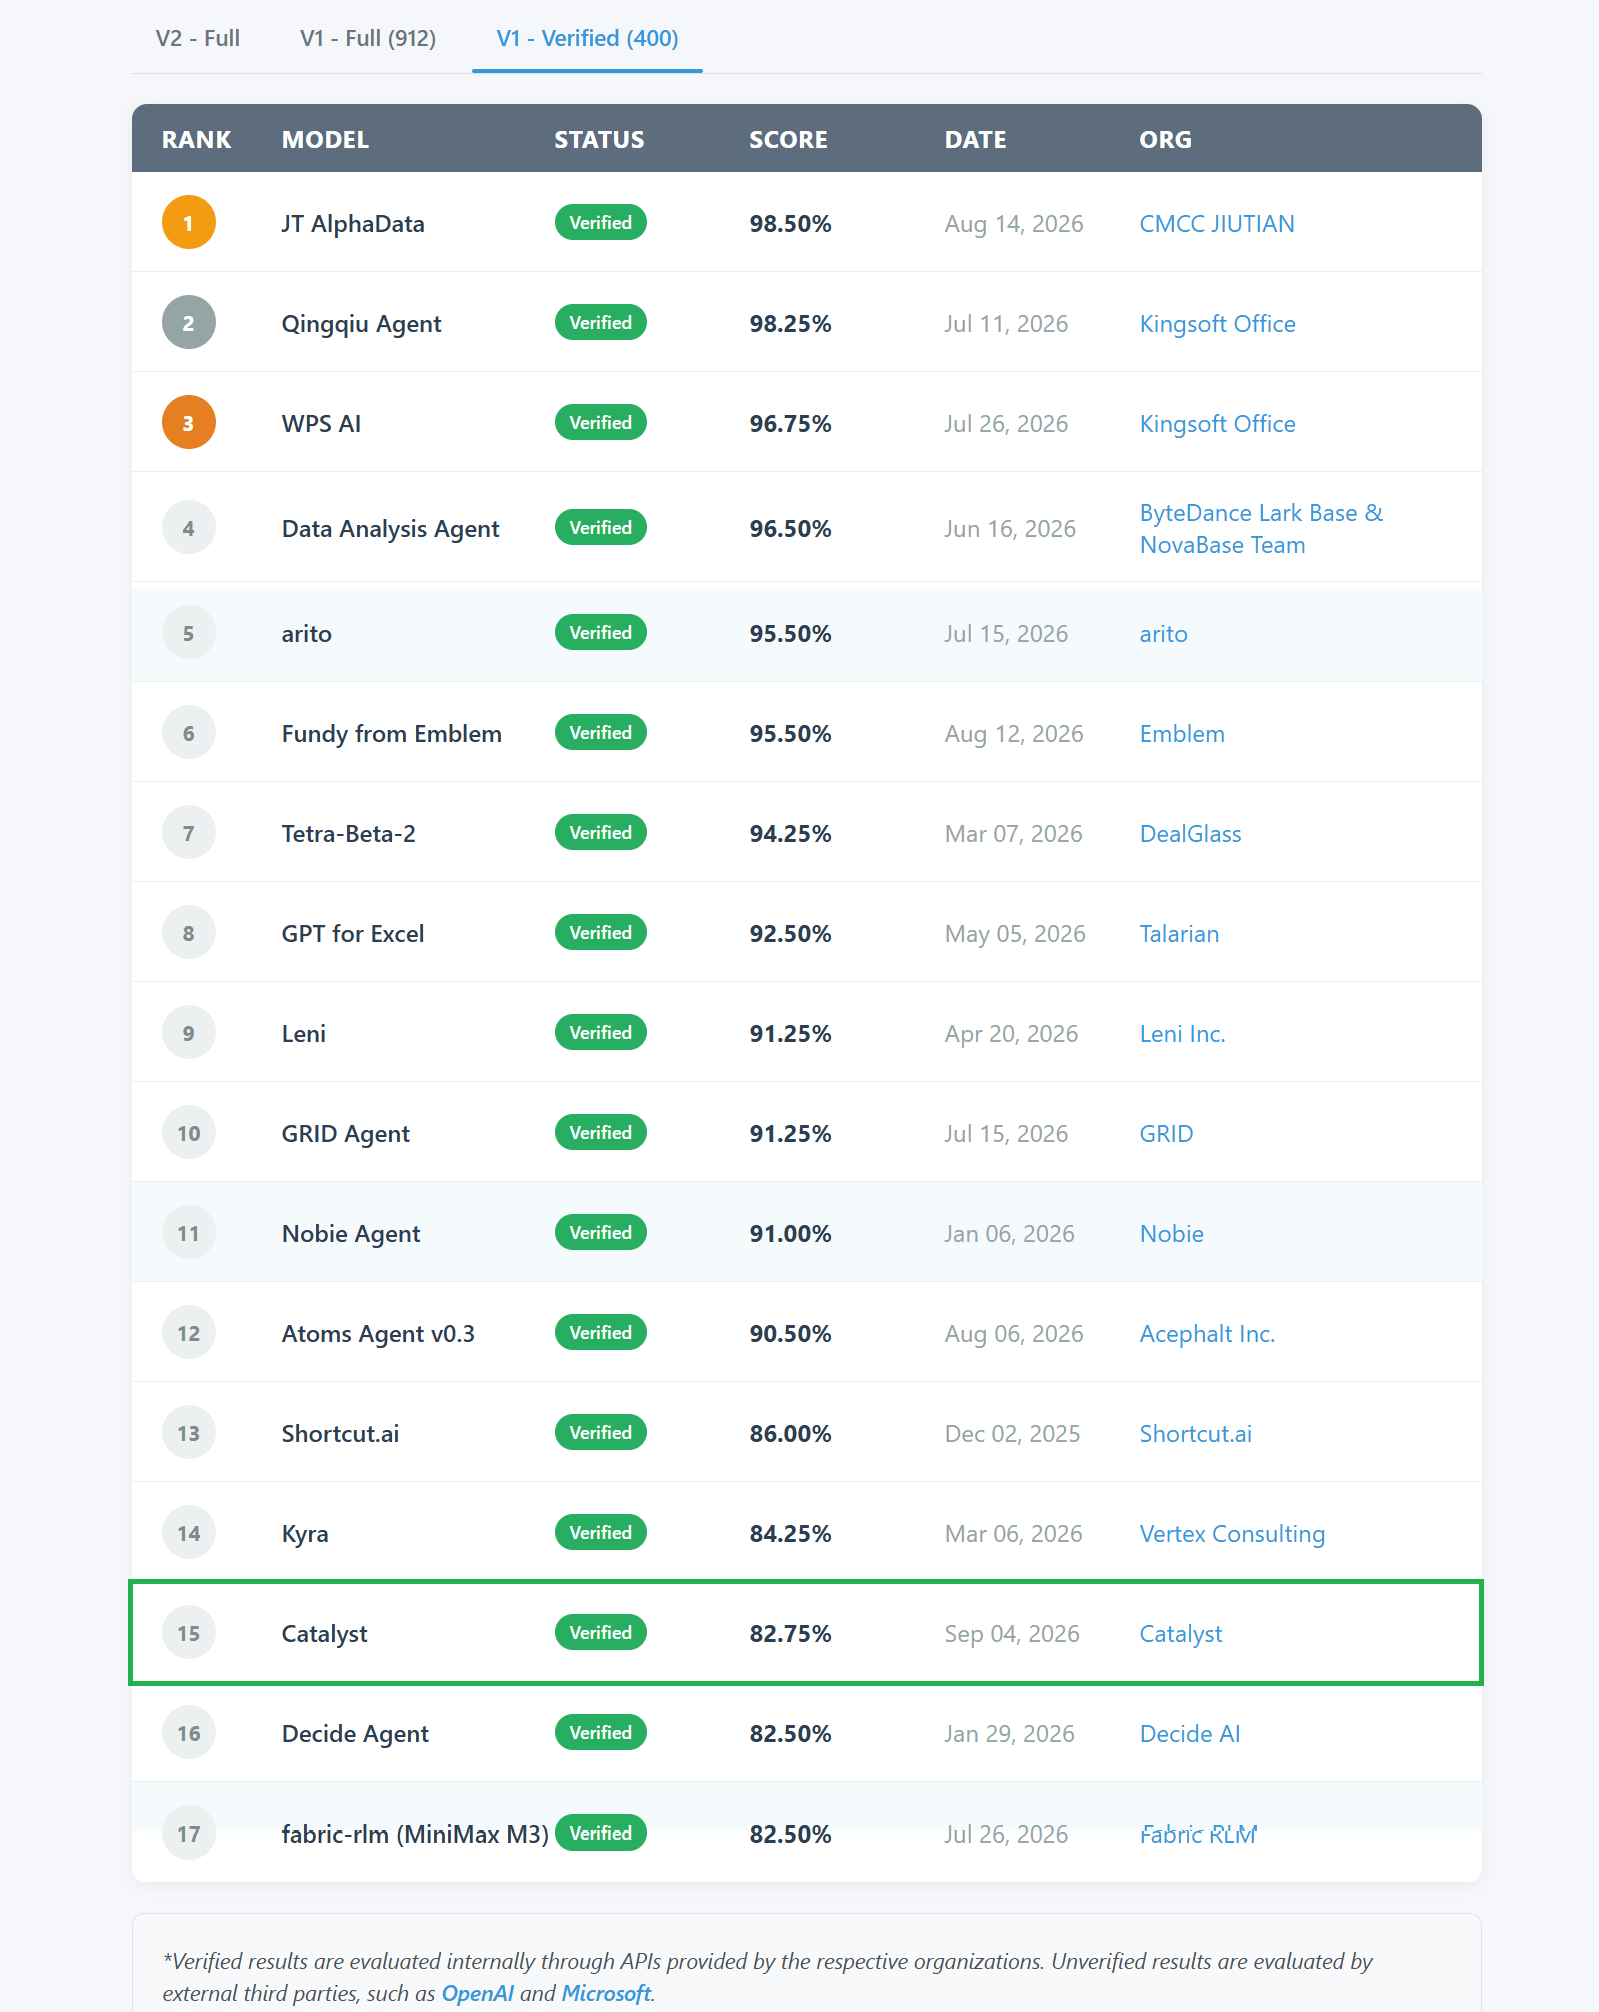Open the Vertex Consulting link
This screenshot has width=1599, height=2012.
pyautogui.click(x=1233, y=1534)
